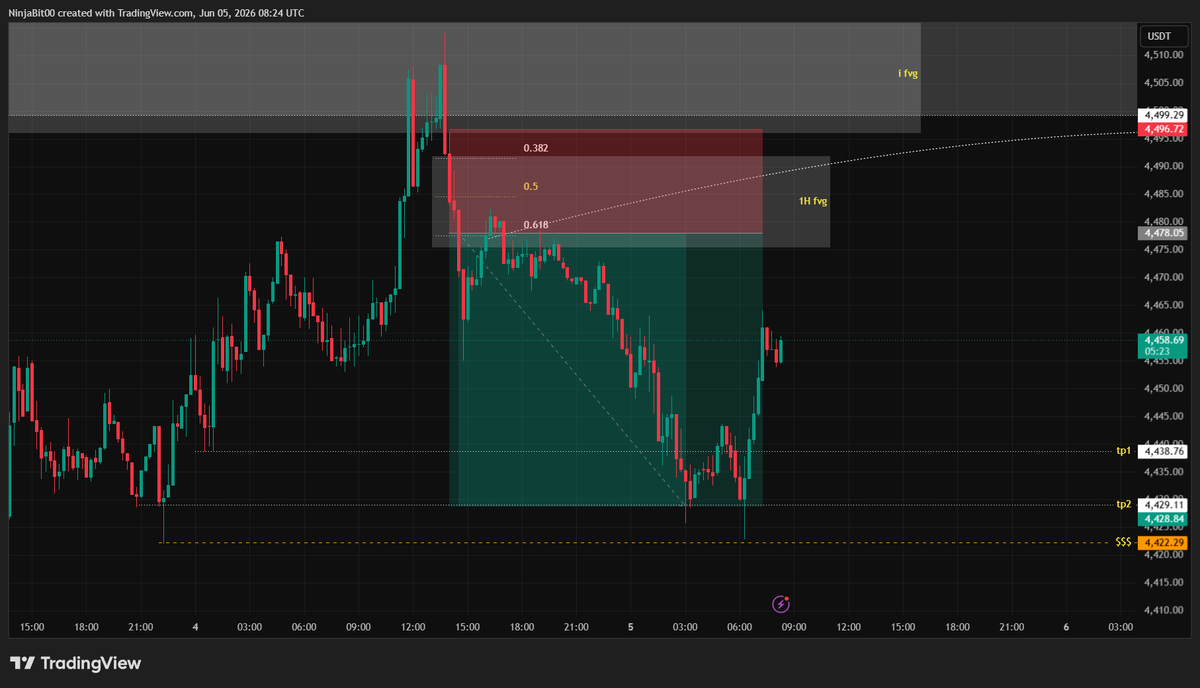This screenshot has height=688, width=1200.
Task: Select the tp2 line label
Action: point(1124,504)
